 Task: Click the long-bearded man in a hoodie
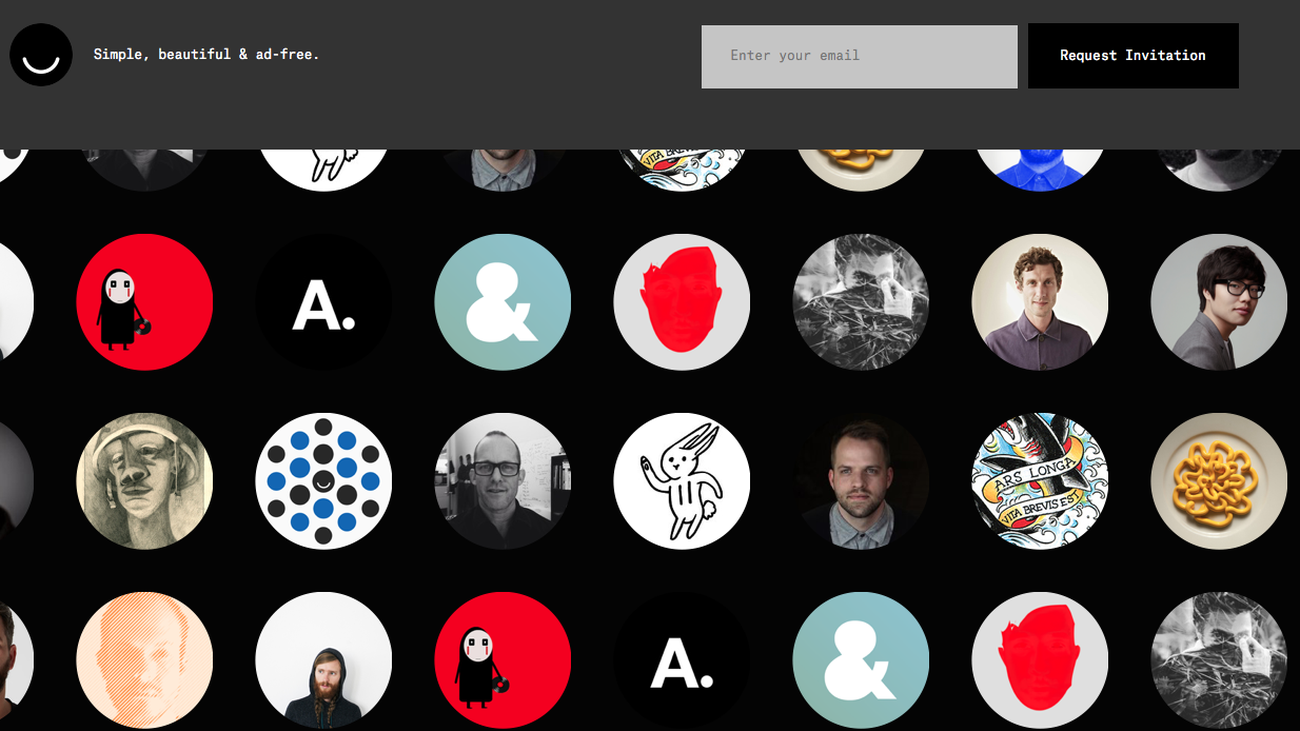click(x=323, y=660)
